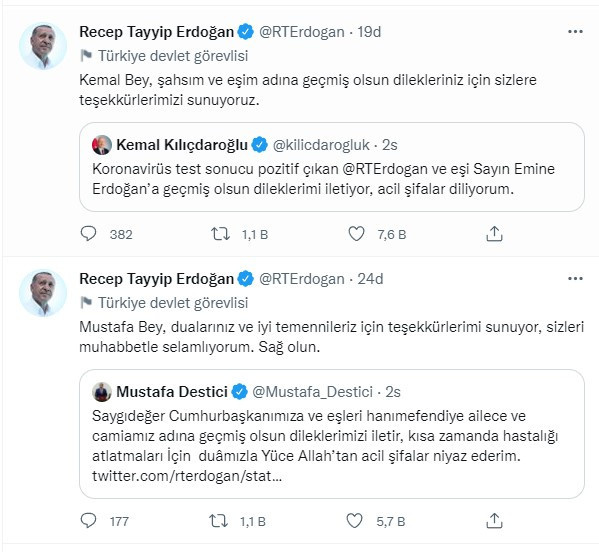Open the @Mustafa_Destici handle
Image resolution: width=599 pixels, height=552 pixels.
pos(312,392)
